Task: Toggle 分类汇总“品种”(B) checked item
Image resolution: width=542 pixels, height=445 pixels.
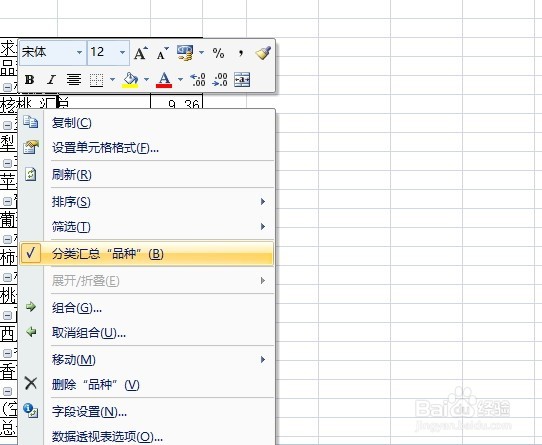Action: 147,254
